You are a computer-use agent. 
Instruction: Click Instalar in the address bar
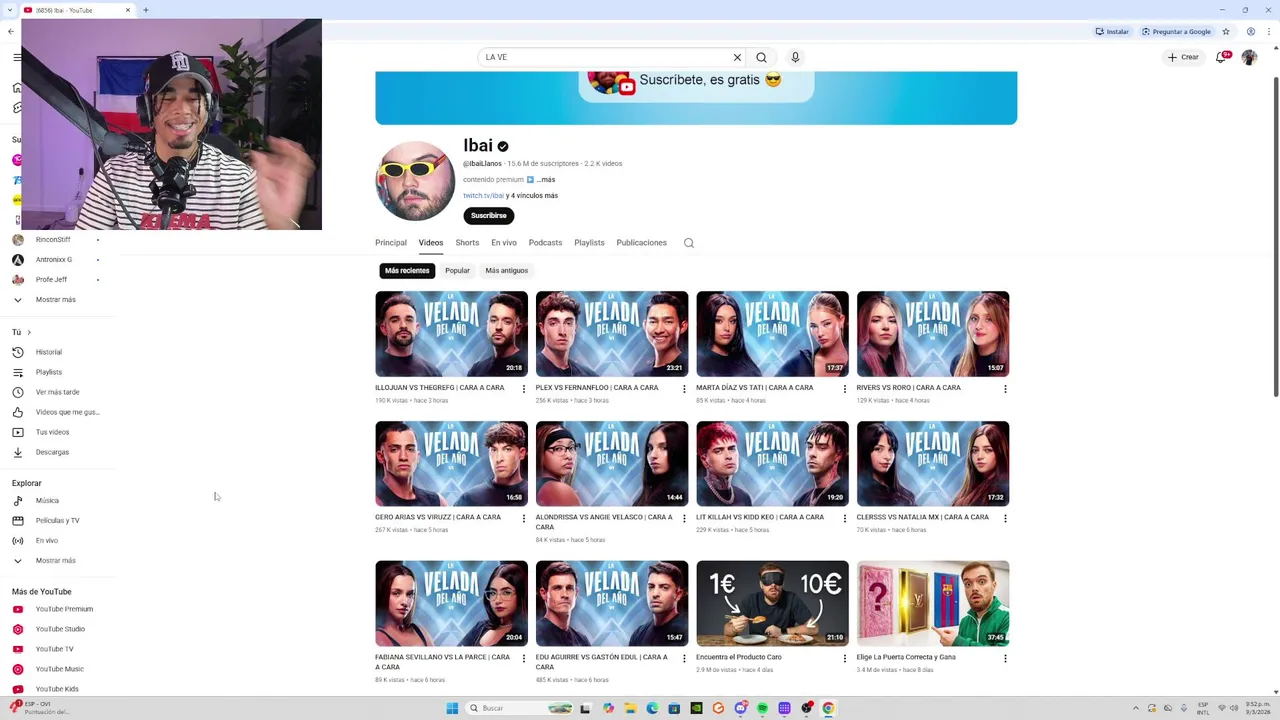click(x=1112, y=31)
